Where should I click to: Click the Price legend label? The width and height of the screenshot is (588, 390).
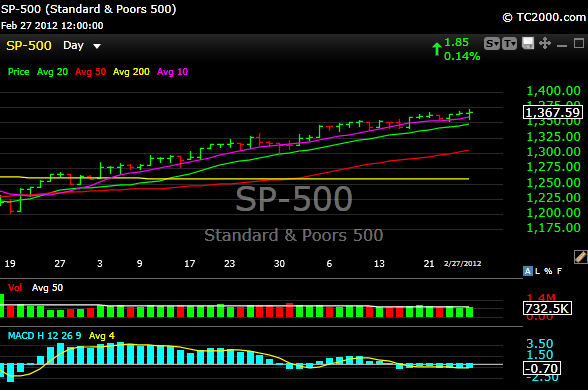(18, 72)
